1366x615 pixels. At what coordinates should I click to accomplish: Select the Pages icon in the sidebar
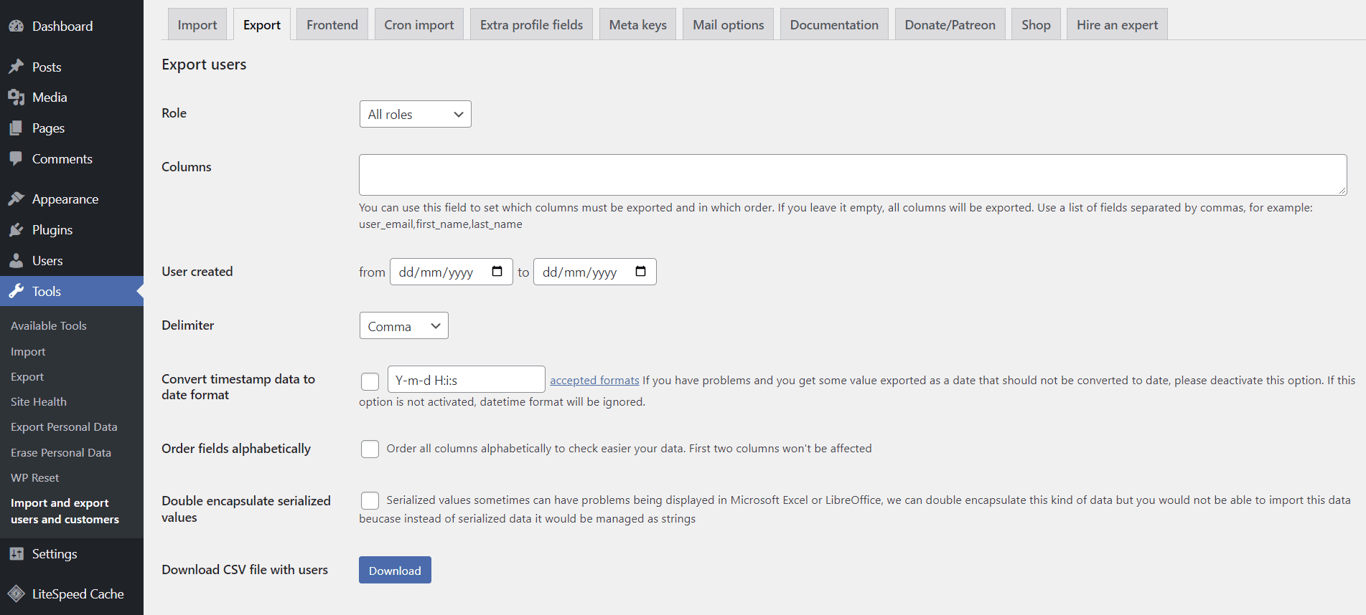click(17, 127)
